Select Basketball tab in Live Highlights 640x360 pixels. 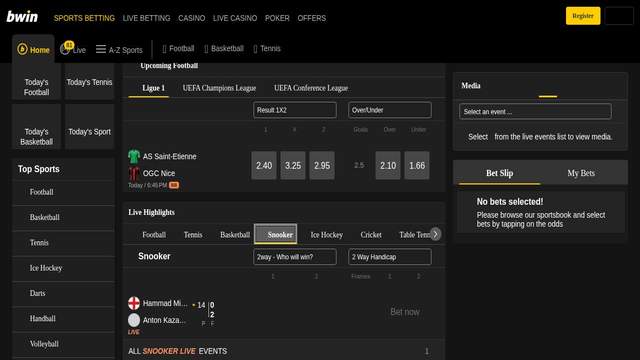click(x=235, y=235)
